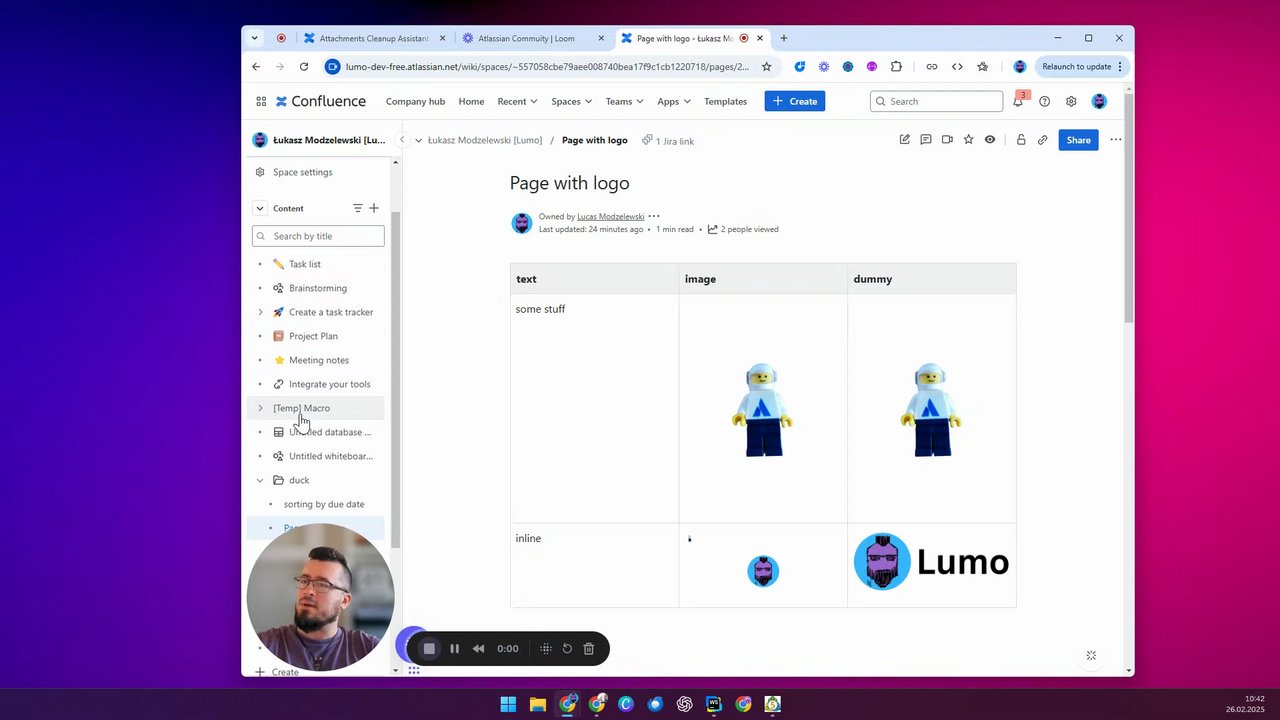
Task: Open Space settings in sidebar
Action: (302, 172)
